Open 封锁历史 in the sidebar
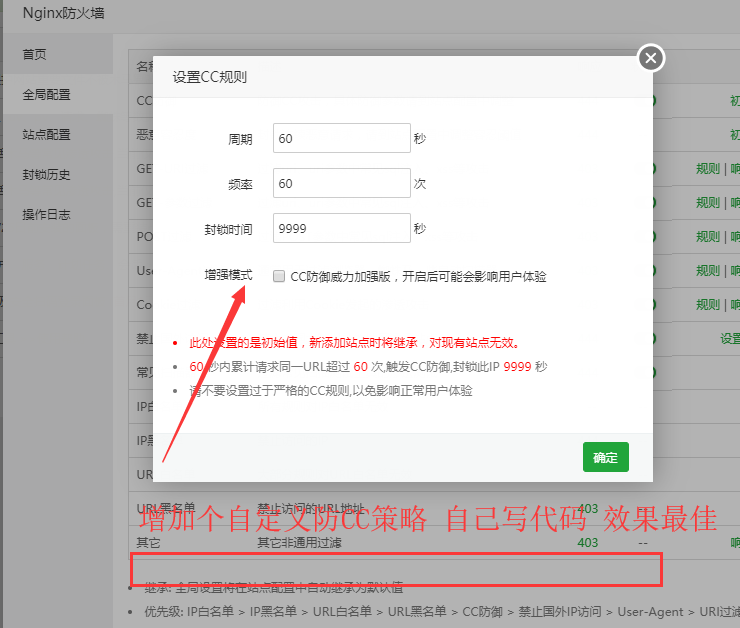Image resolution: width=740 pixels, height=628 pixels. [x=46, y=175]
